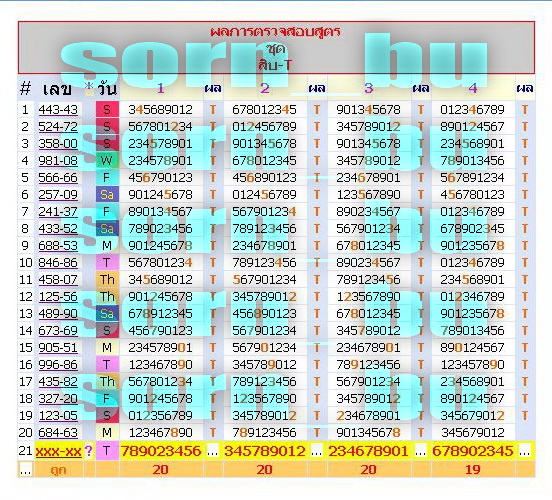The height and width of the screenshot is (500, 552).
Task: Click prediction 789023456 in row 21
Action: coord(161,451)
